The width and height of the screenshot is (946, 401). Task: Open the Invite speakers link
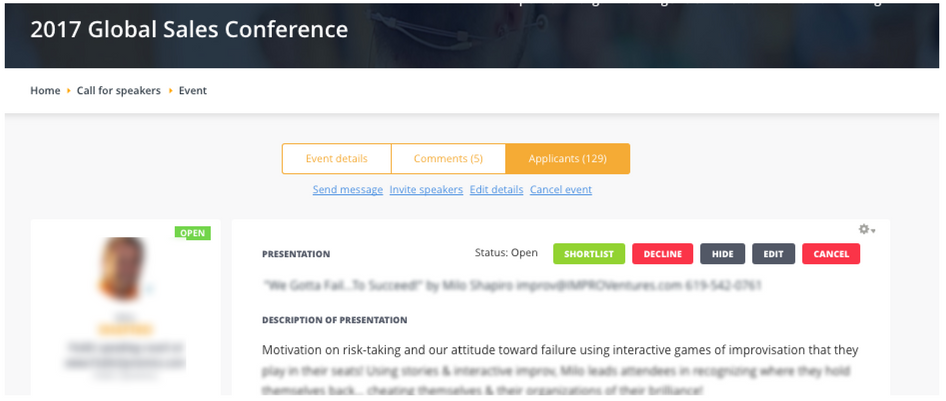[x=426, y=190]
